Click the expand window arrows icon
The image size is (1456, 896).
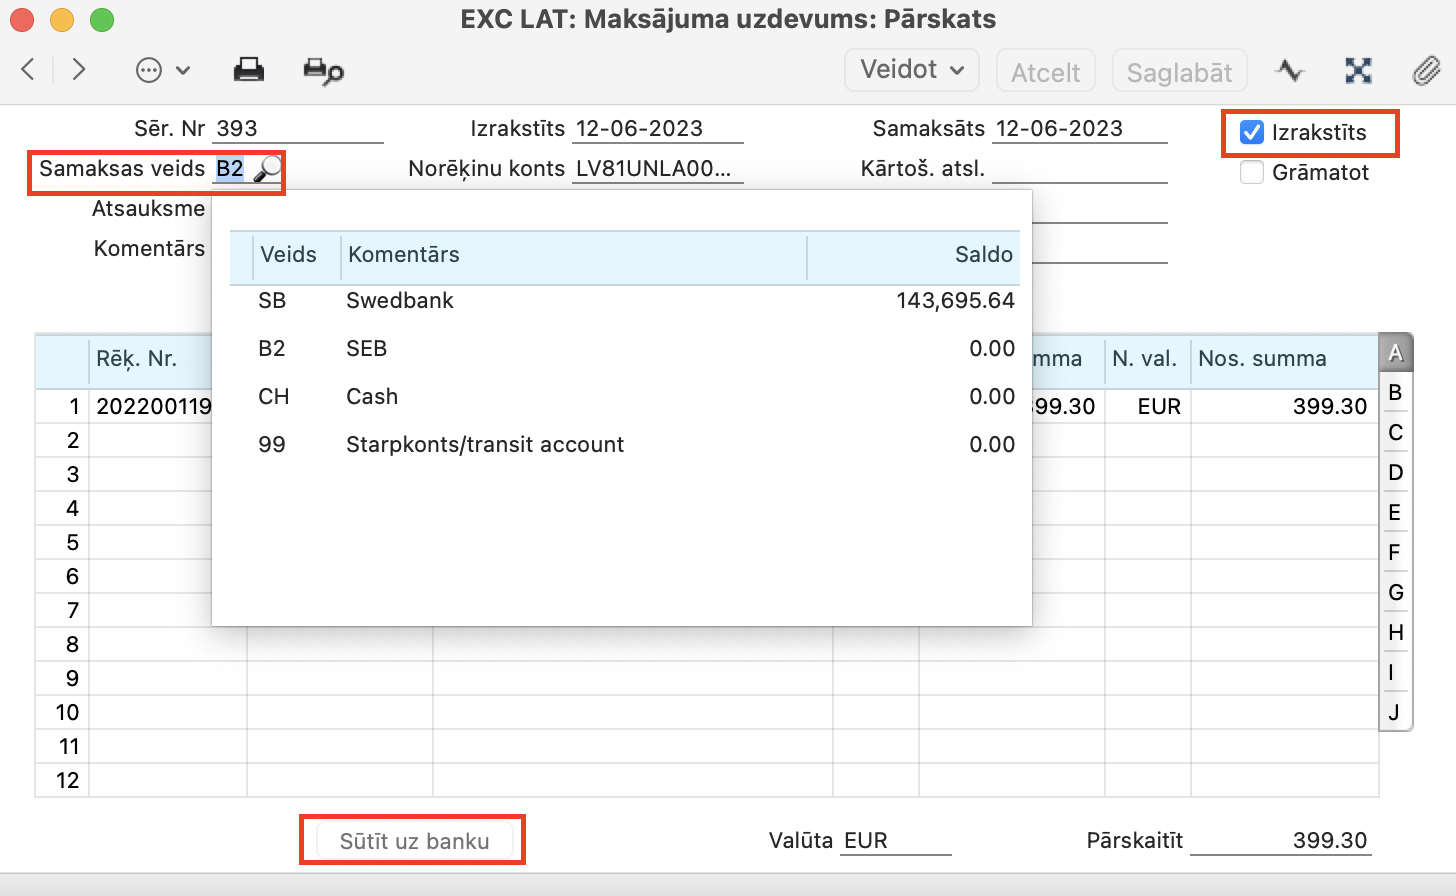[x=1358, y=71]
